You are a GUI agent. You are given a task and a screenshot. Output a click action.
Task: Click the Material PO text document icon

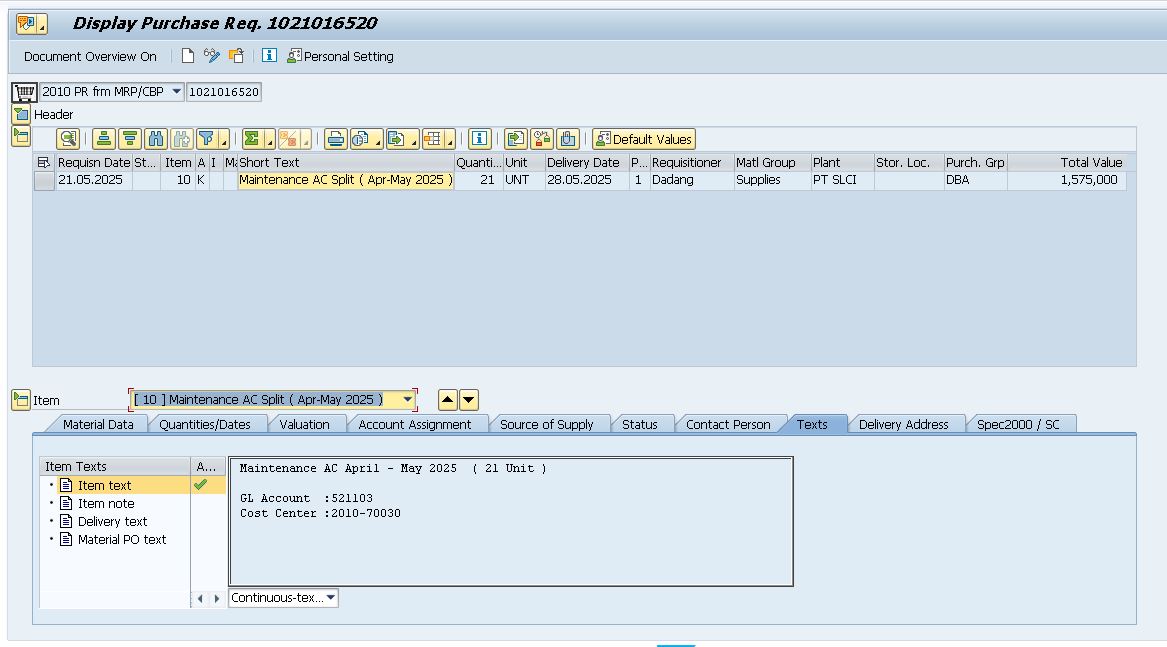click(x=66, y=539)
